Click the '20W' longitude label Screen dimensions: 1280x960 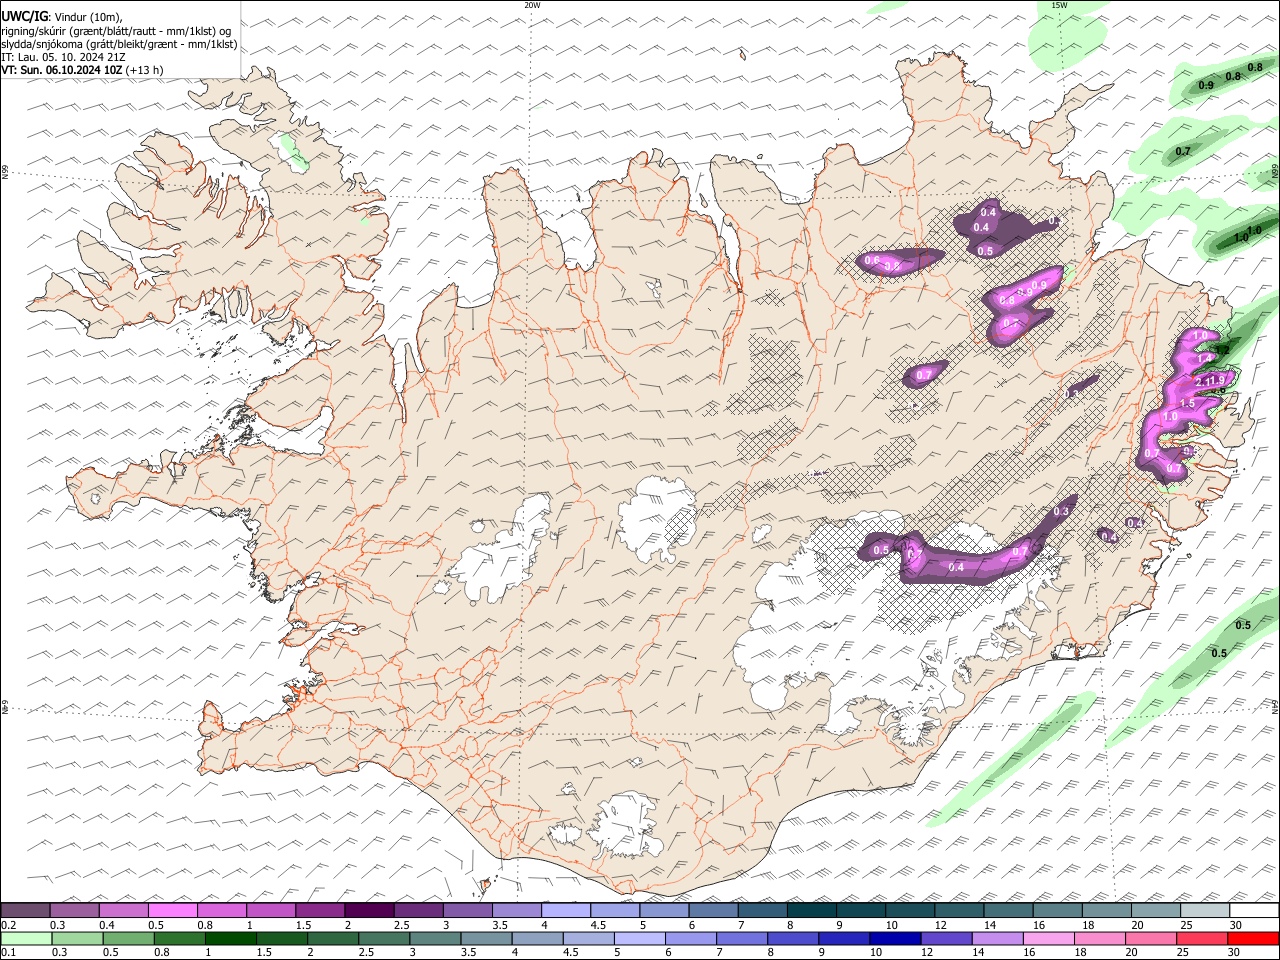532,5
